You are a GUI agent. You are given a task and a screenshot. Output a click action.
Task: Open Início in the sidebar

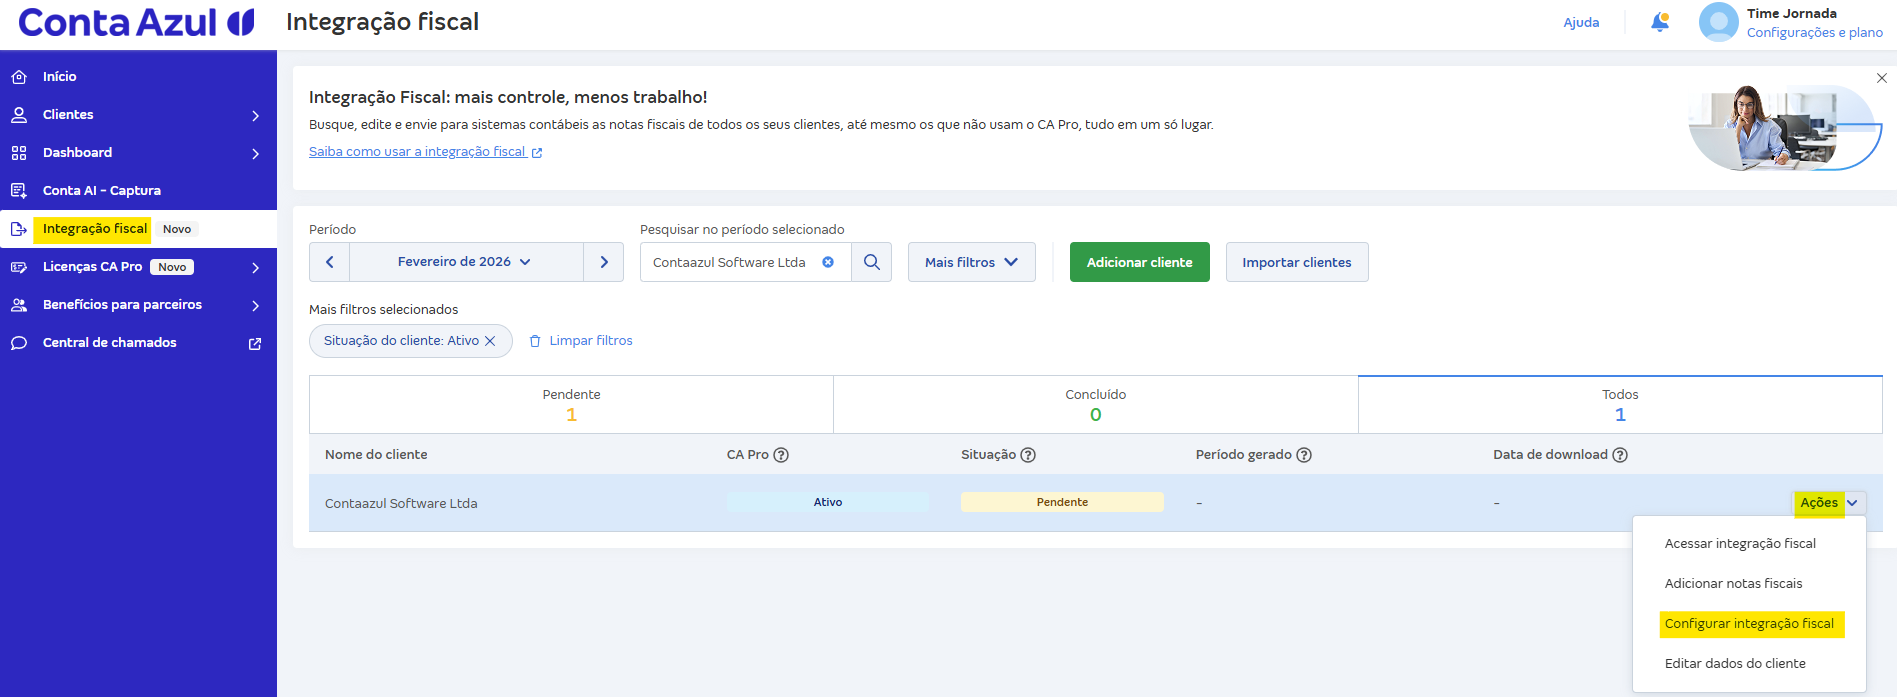pyautogui.click(x=138, y=77)
